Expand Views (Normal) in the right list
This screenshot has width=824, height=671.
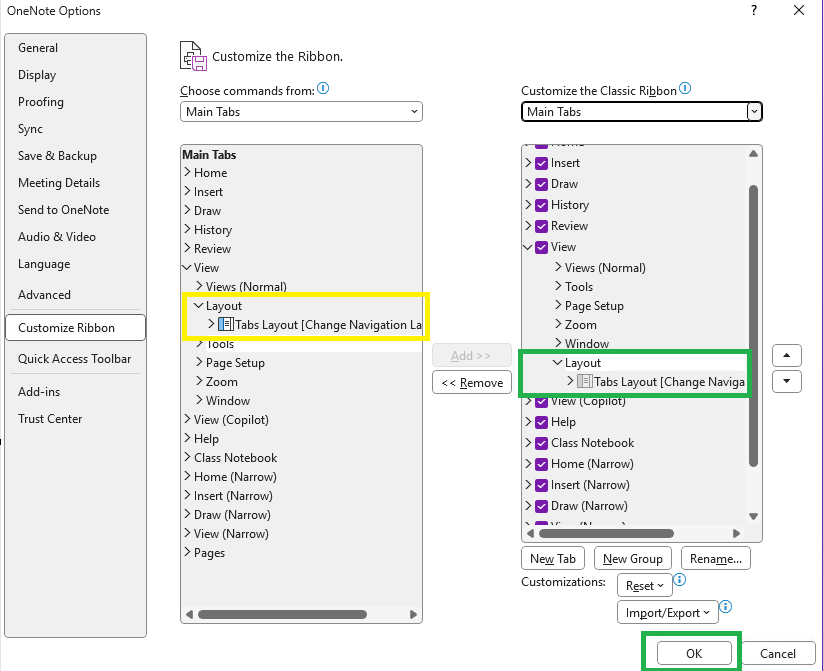pos(558,267)
